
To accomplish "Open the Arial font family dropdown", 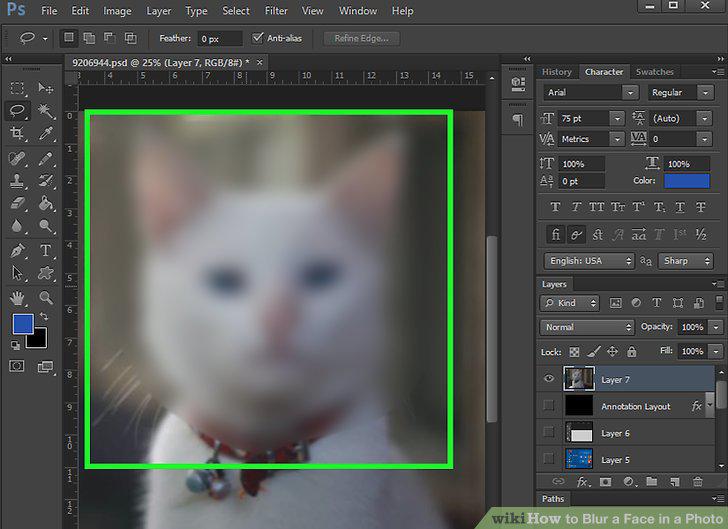I will click(x=630, y=92).
